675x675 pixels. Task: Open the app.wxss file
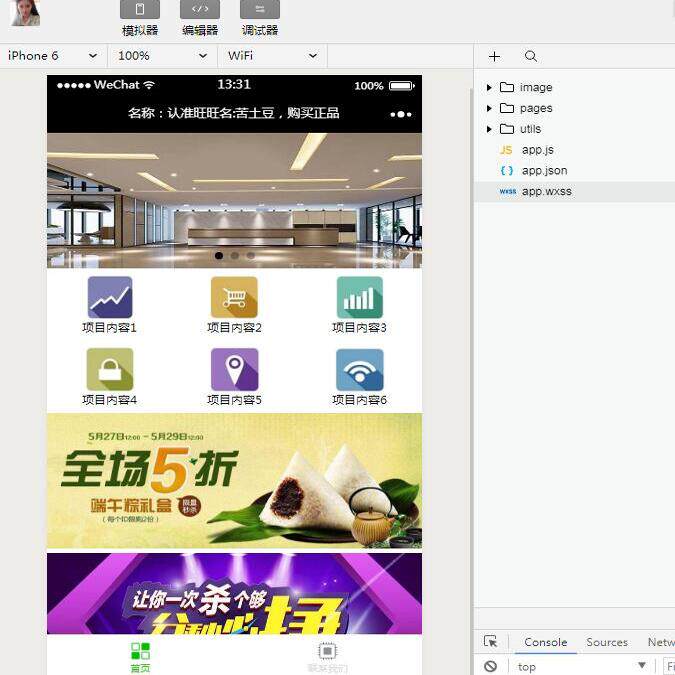pos(574,192)
